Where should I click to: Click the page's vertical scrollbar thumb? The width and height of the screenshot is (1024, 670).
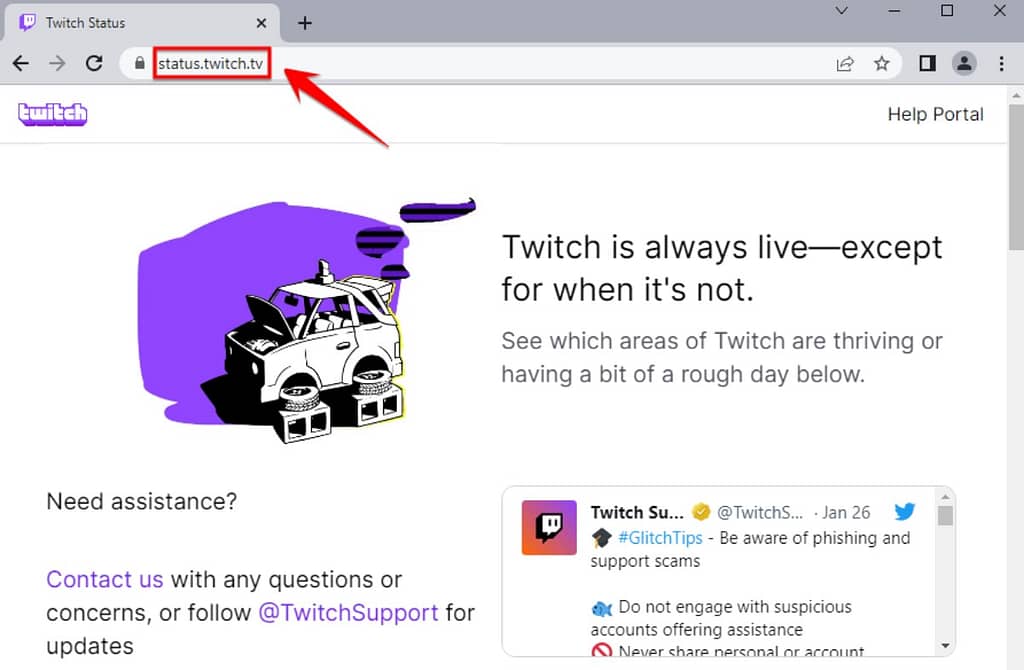pos(1016,176)
